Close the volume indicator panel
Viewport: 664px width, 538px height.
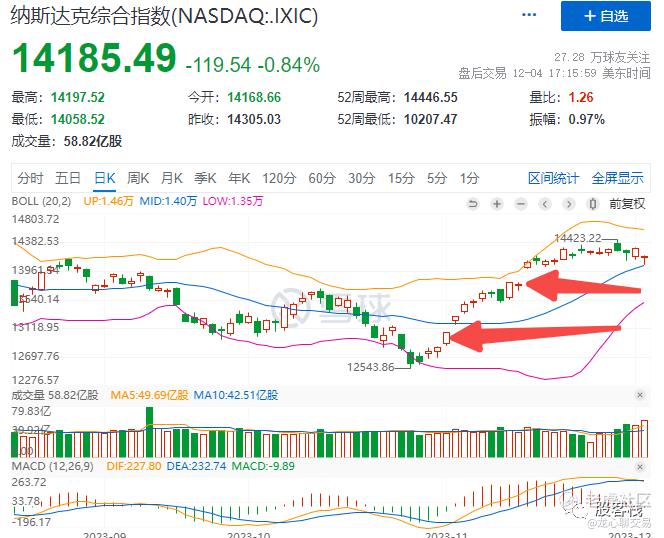click(x=640, y=395)
